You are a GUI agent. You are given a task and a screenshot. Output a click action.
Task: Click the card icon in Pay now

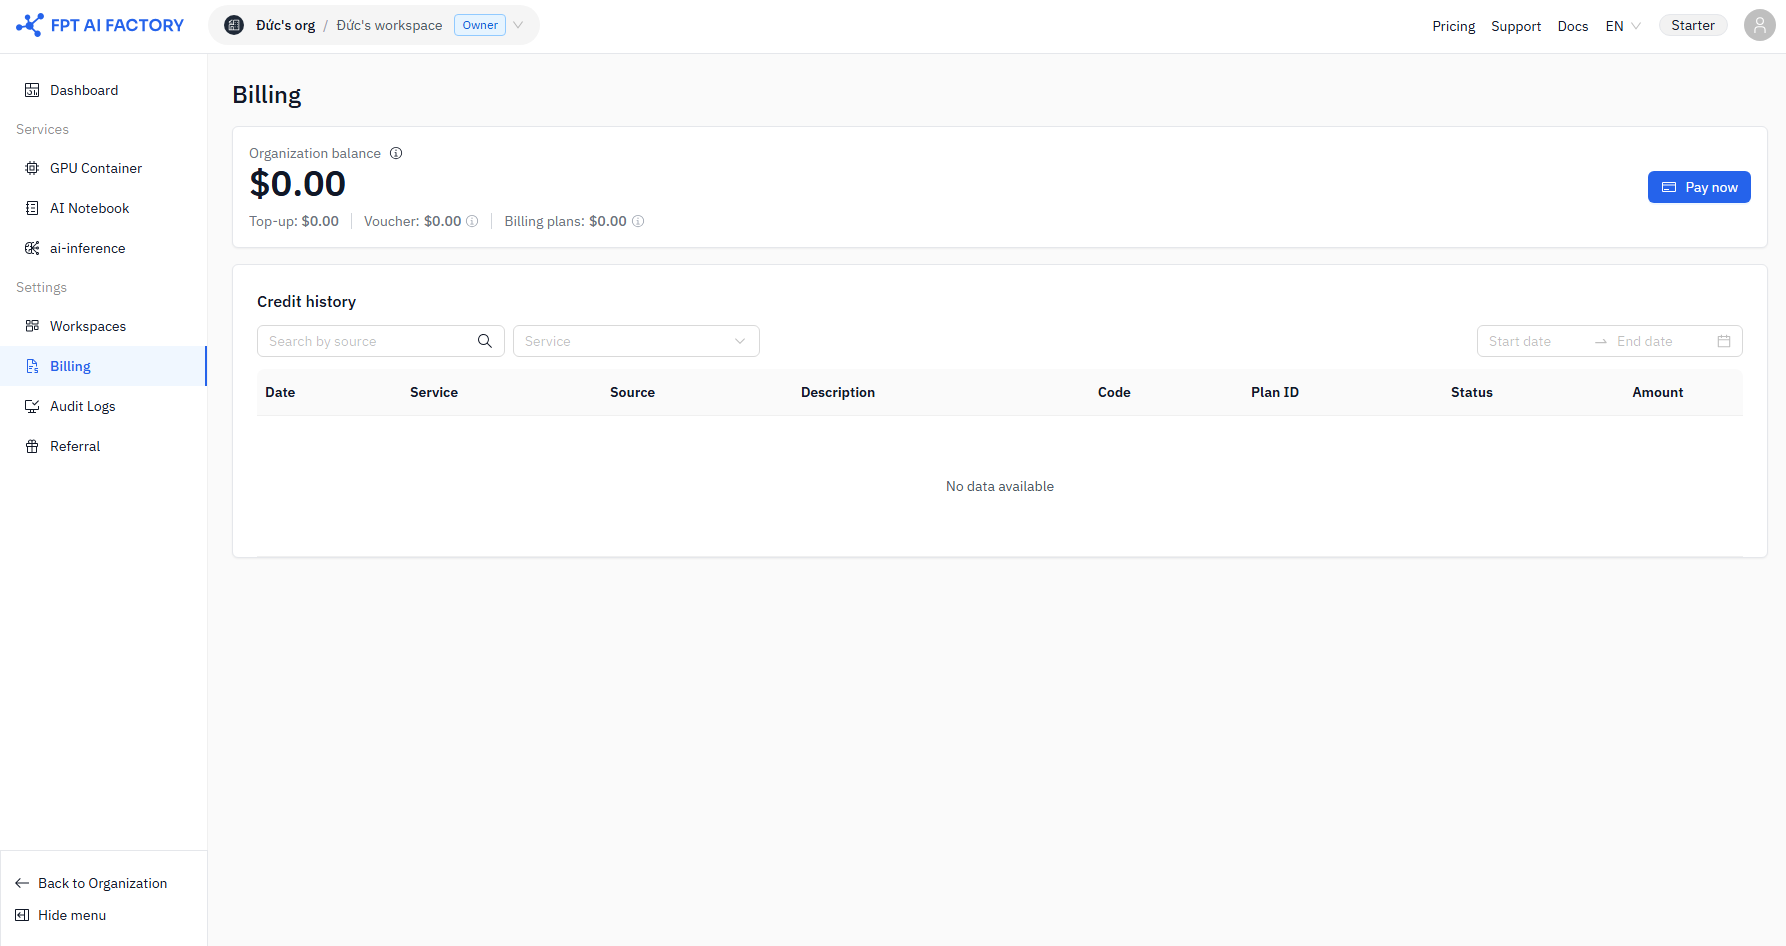[1669, 187]
